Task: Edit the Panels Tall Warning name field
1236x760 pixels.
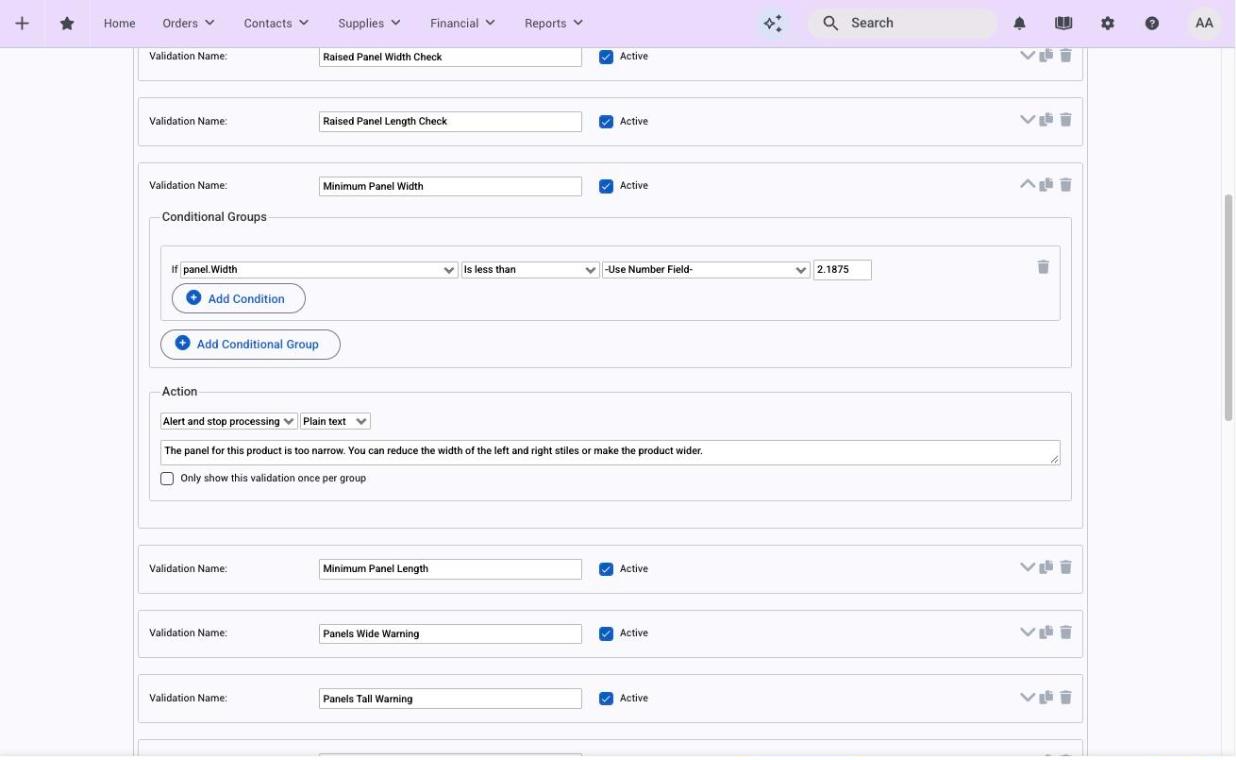Action: click(450, 699)
